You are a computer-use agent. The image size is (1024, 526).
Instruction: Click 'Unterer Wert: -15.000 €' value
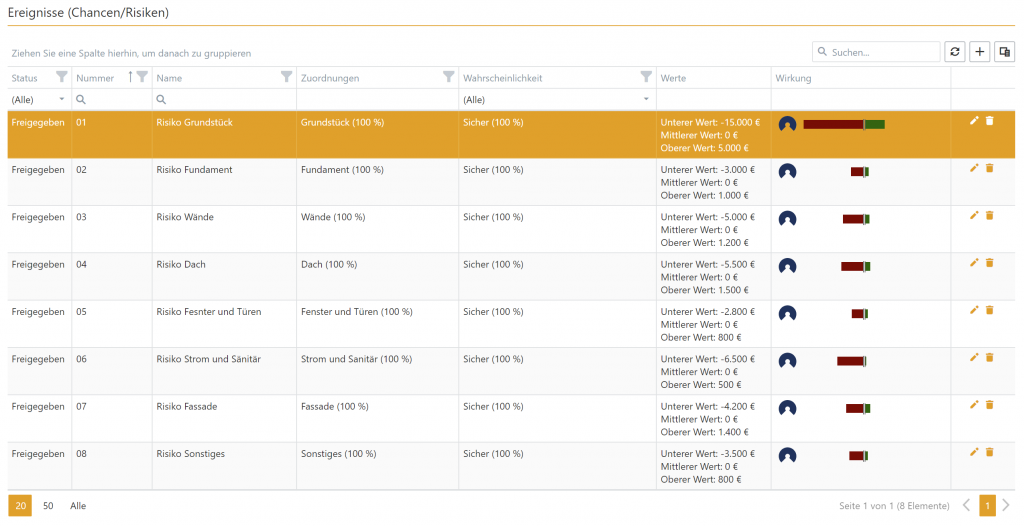(711, 122)
